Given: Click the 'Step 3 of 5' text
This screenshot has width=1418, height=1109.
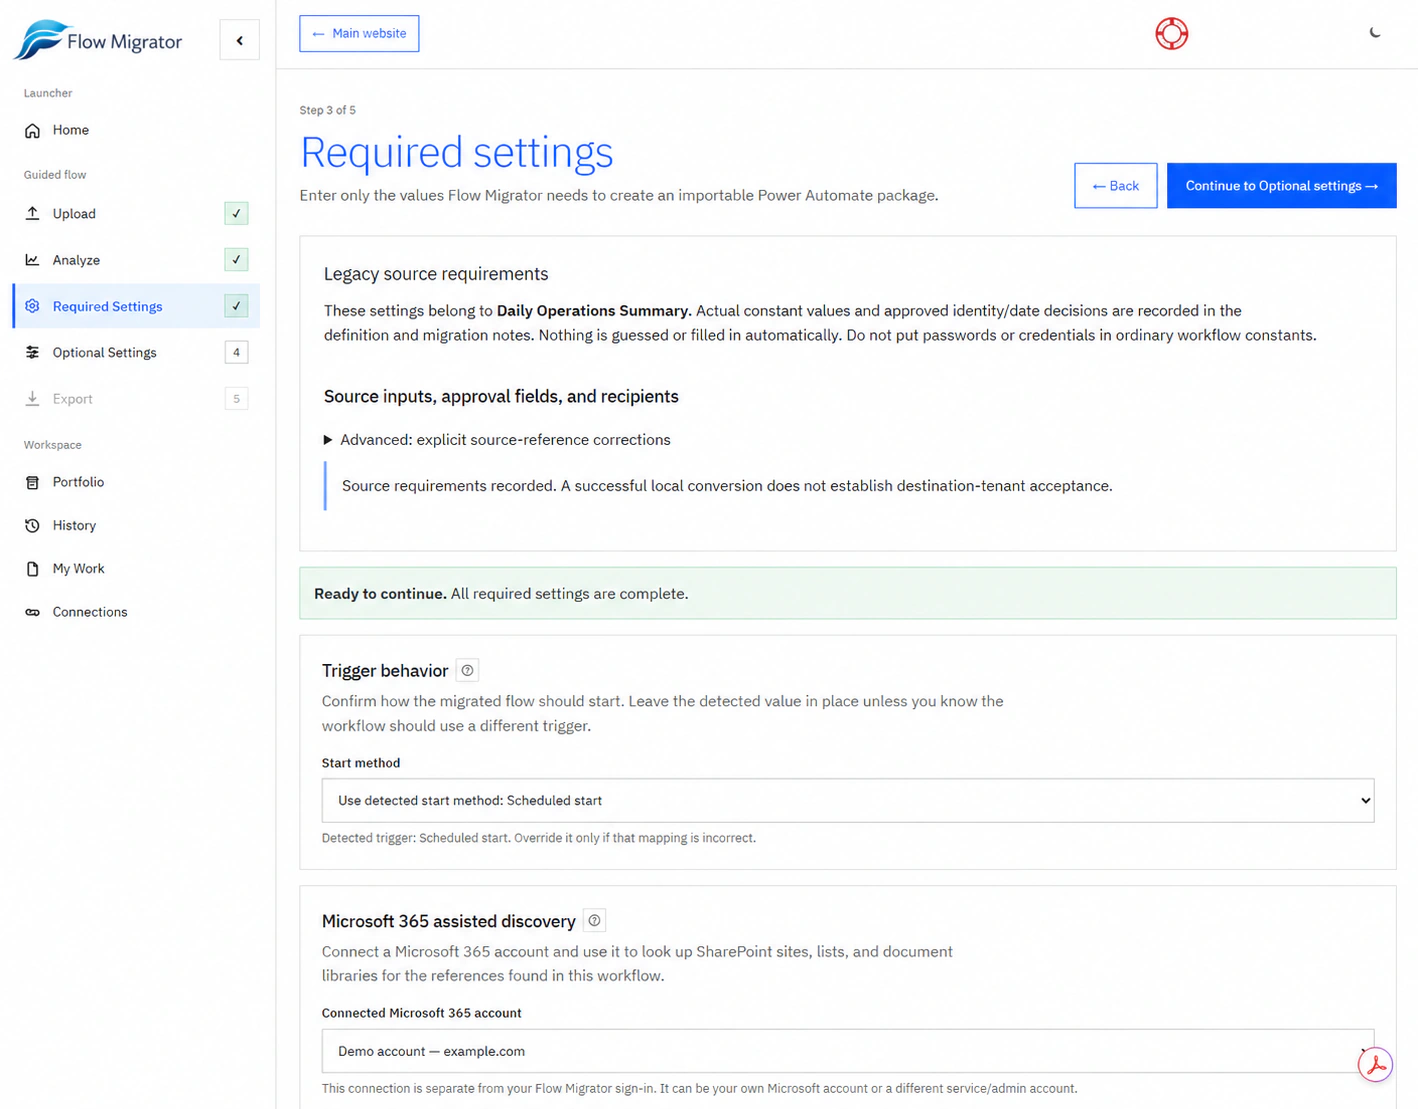Looking at the screenshot, I should pos(328,110).
